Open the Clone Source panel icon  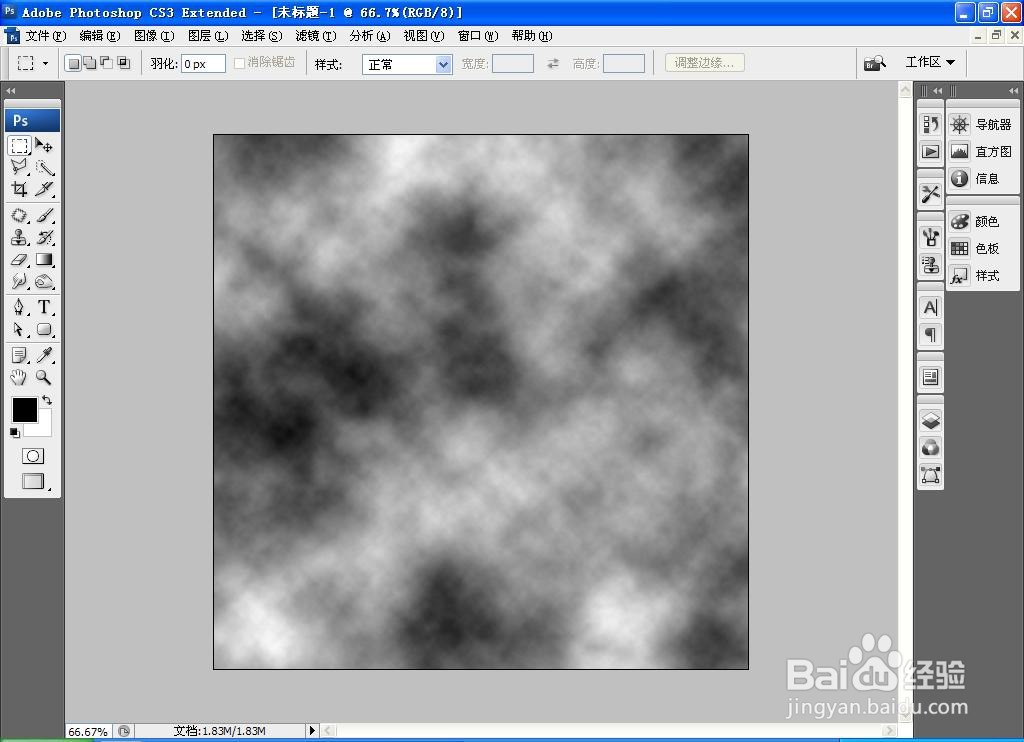tap(931, 265)
